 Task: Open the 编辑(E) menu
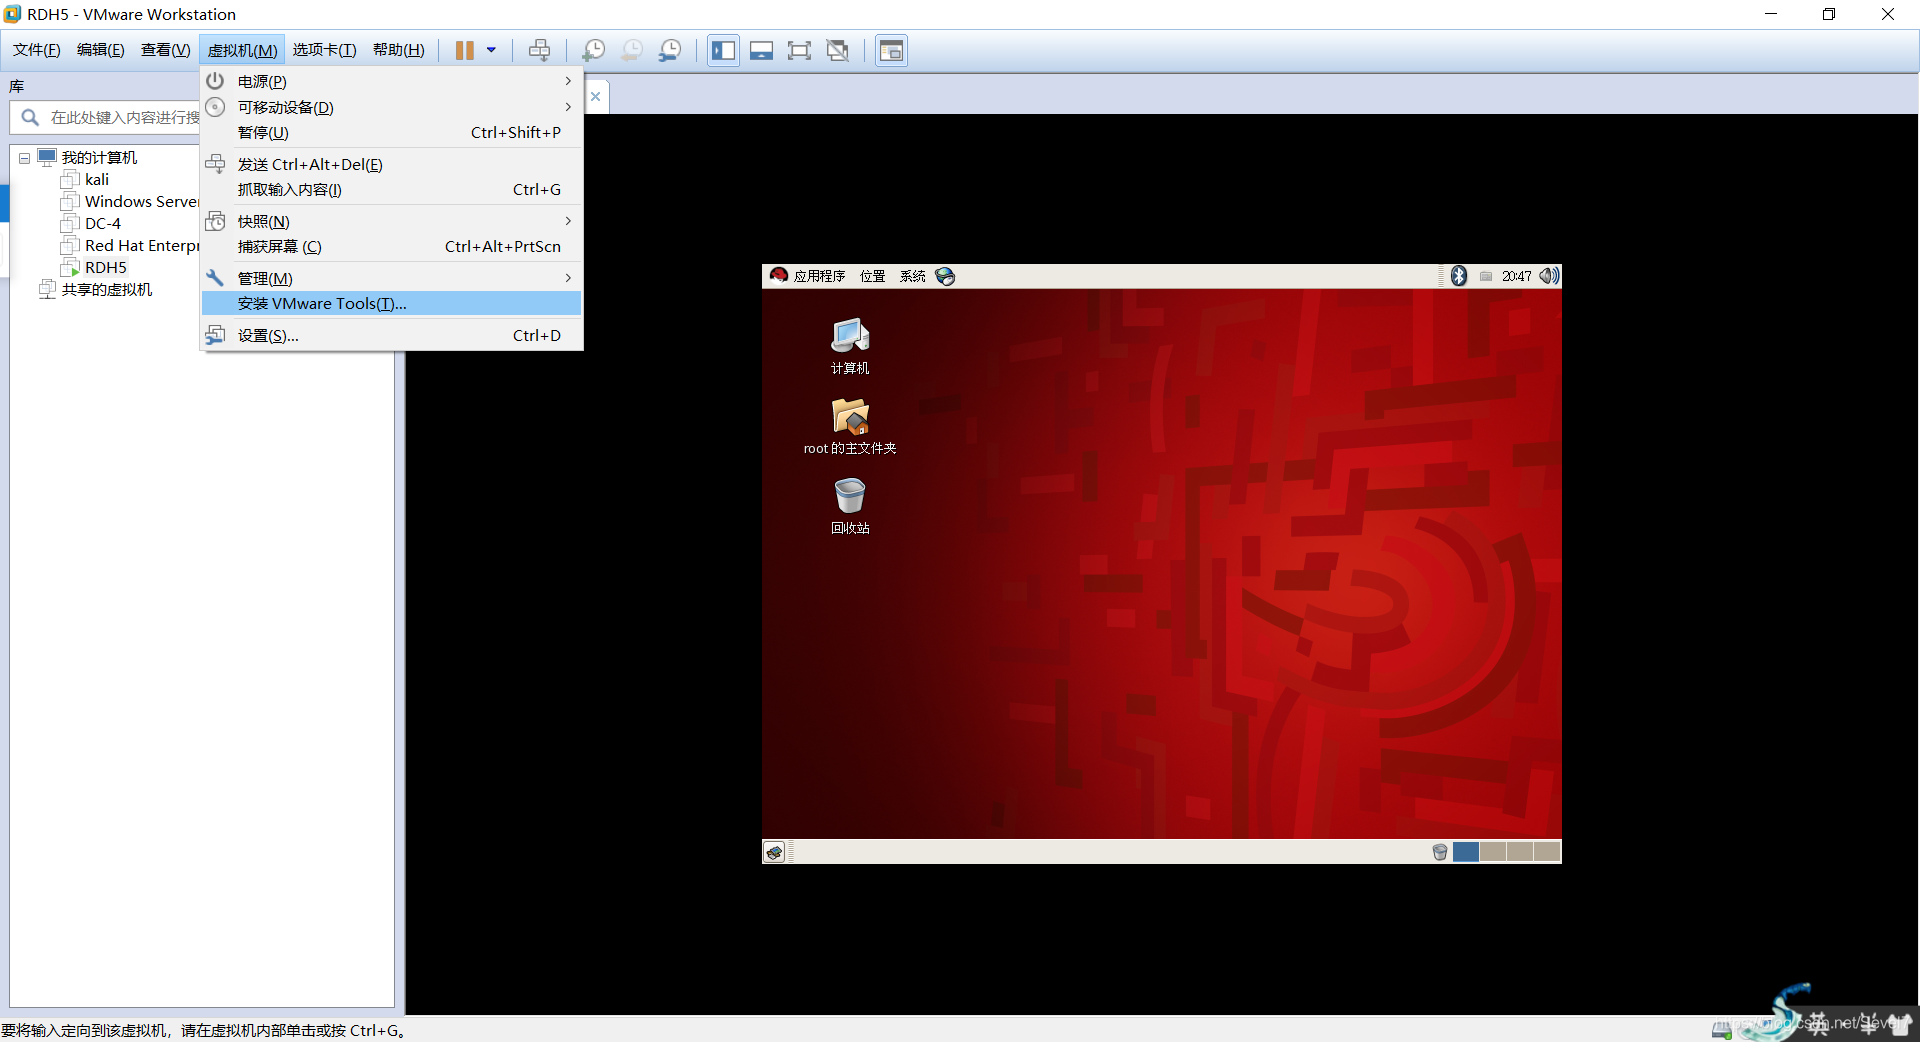tap(101, 50)
